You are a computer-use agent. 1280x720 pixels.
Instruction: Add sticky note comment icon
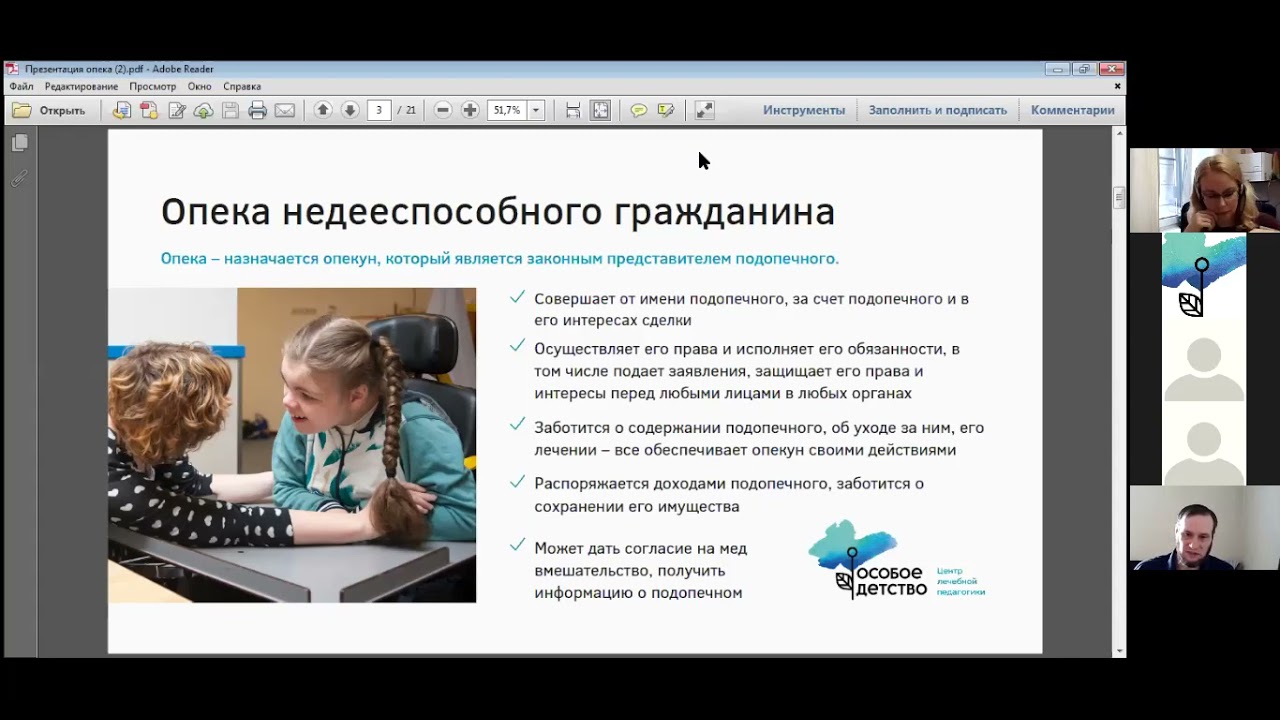pos(638,110)
